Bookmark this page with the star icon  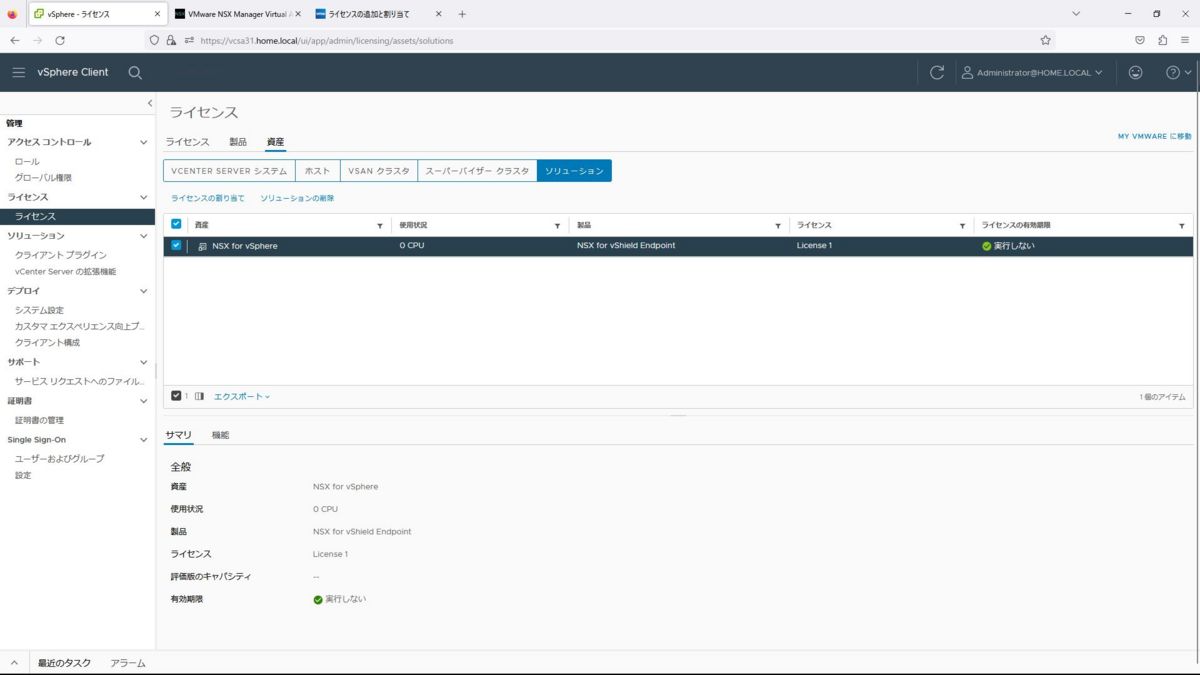tap(1045, 40)
